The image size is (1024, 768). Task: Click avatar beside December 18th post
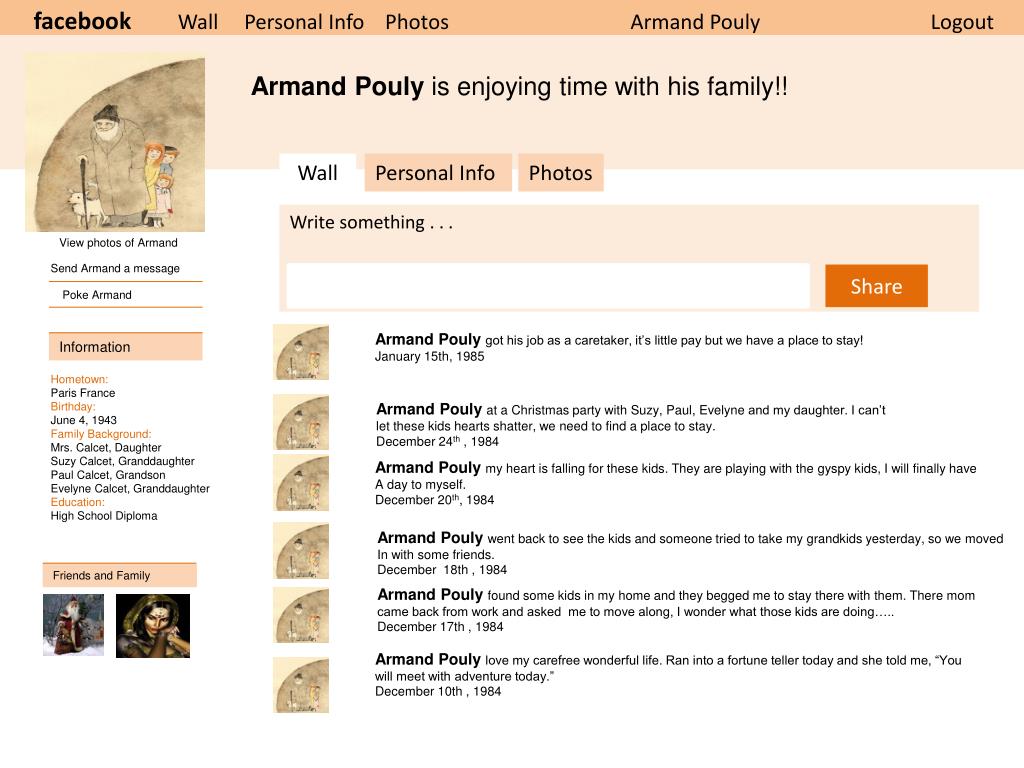[x=301, y=550]
